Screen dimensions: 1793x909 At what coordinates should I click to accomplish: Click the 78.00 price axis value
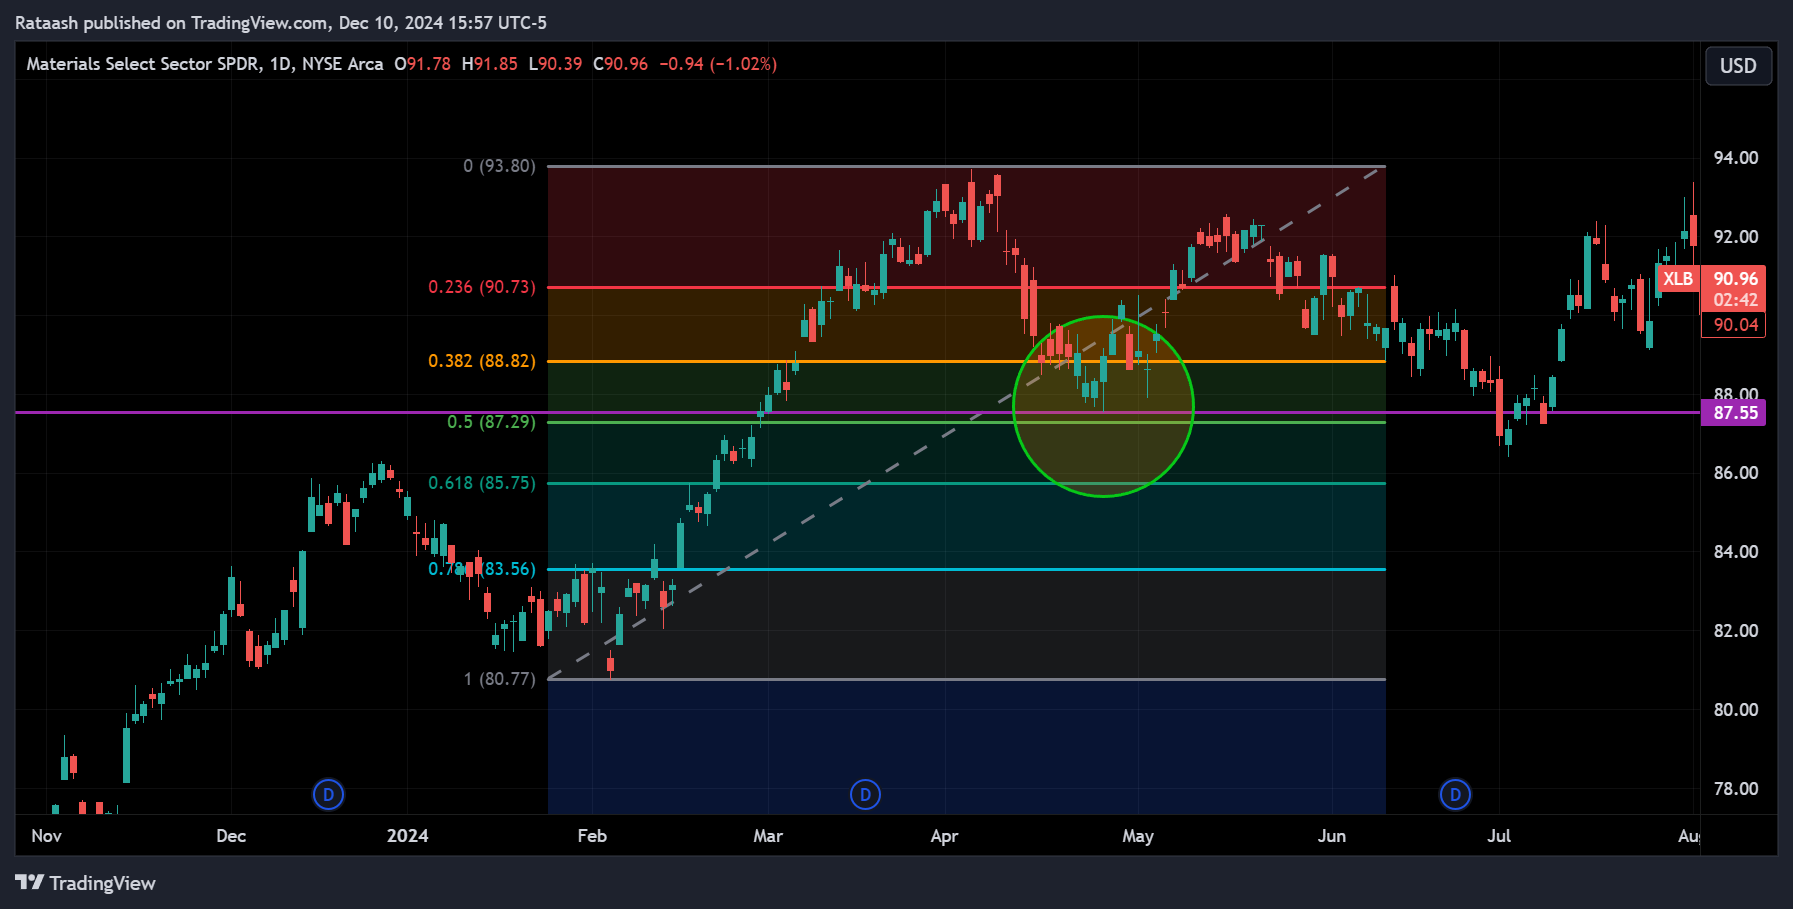[1735, 789]
